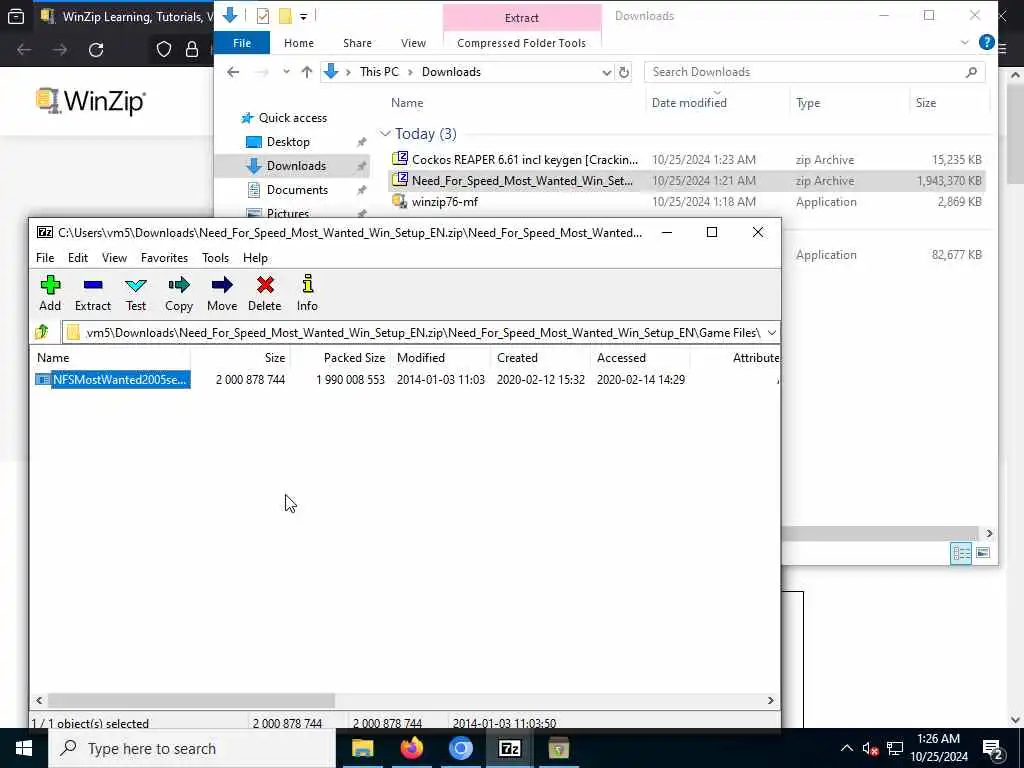Sort 7-Zip list by Packed Size column
This screenshot has height=768, width=1024.
tap(354, 358)
